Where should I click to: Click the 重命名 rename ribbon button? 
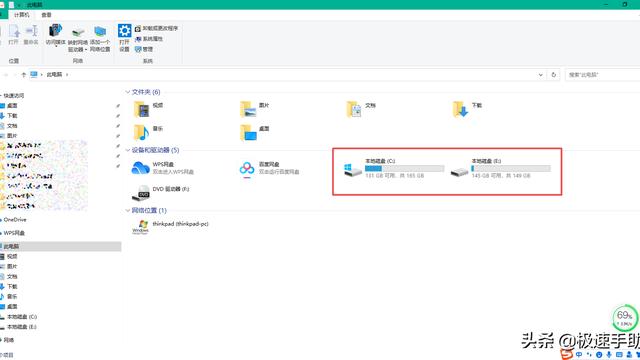(31, 35)
